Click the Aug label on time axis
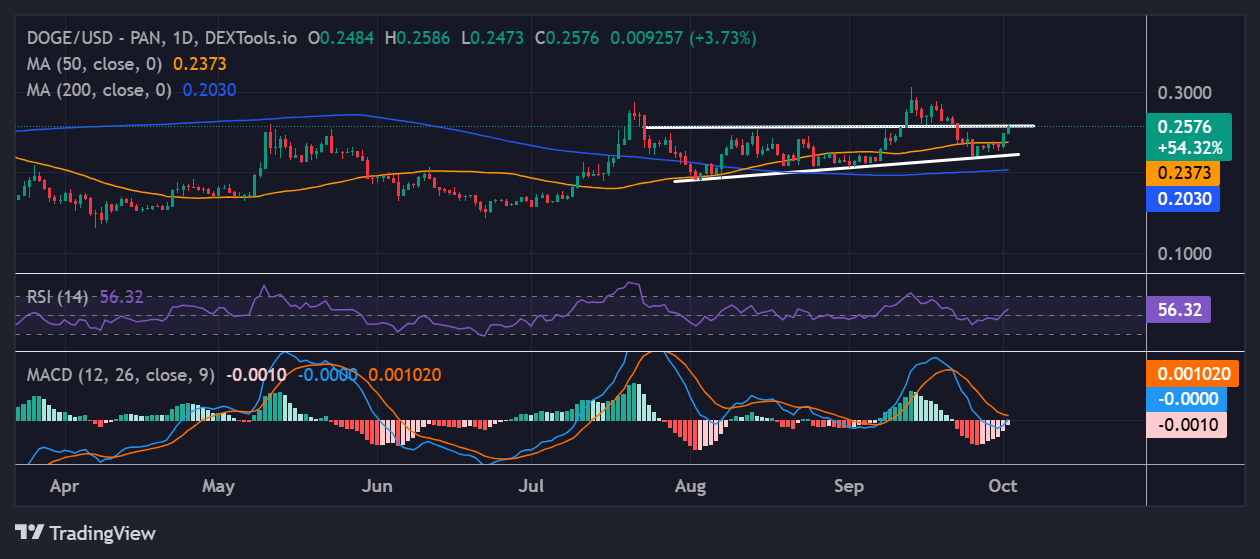This screenshot has height=559, width=1260. coord(691,485)
